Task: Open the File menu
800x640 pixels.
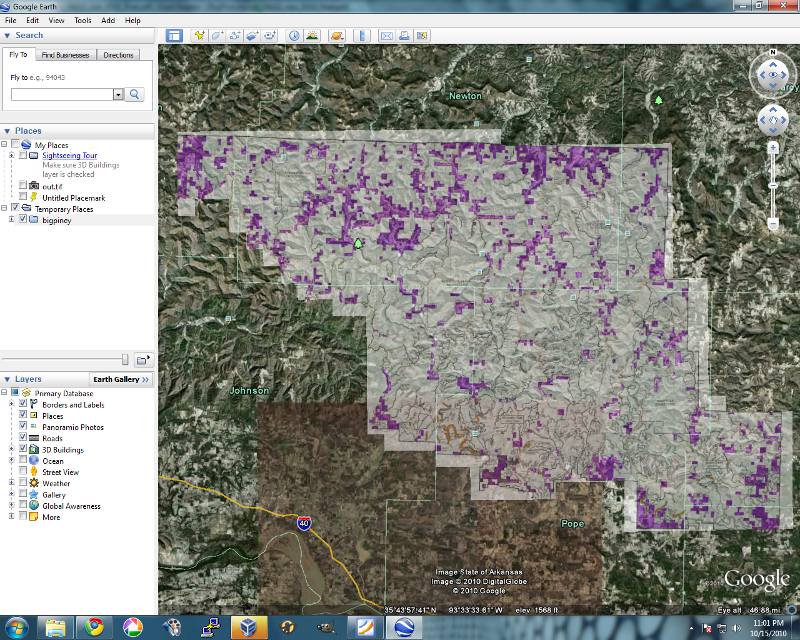Action: [11, 20]
